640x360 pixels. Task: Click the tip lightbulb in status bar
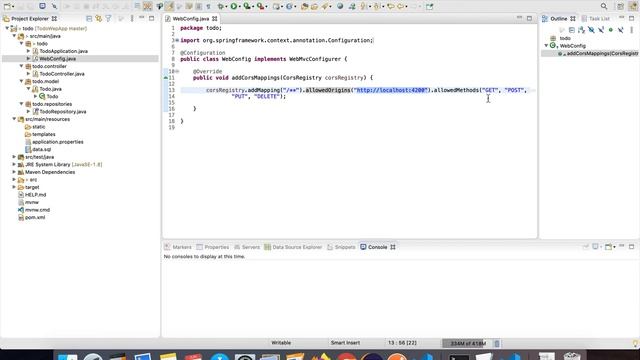[x=635, y=343]
